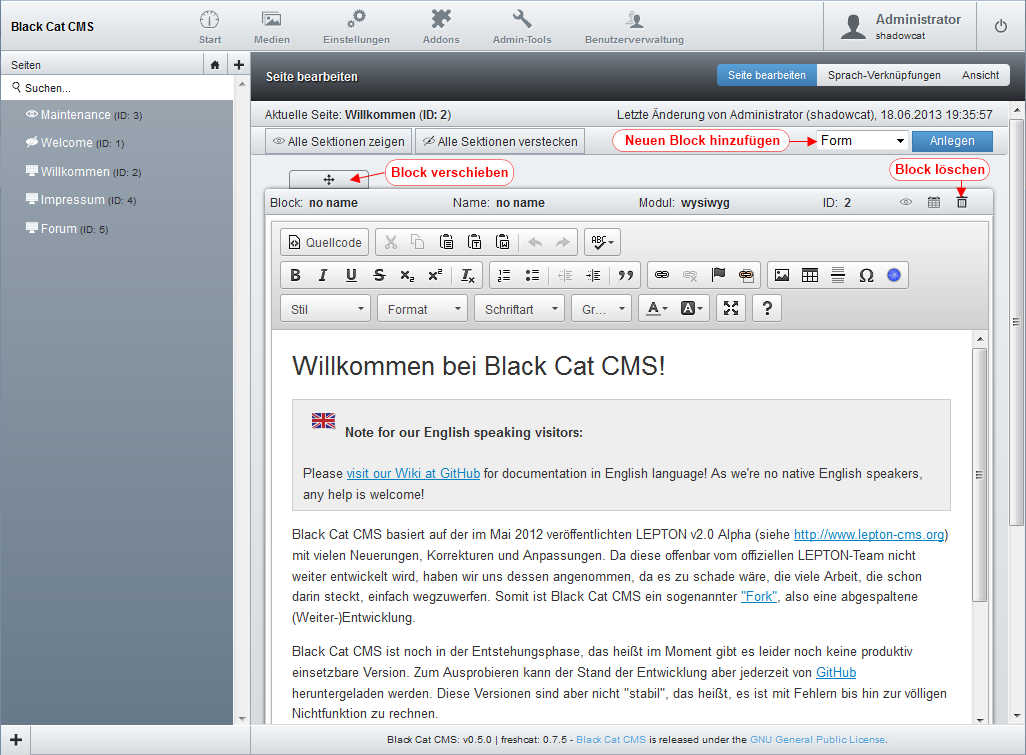Click the Block verschieben move handle
Viewport: 1026px width, 755px height.
(x=328, y=179)
